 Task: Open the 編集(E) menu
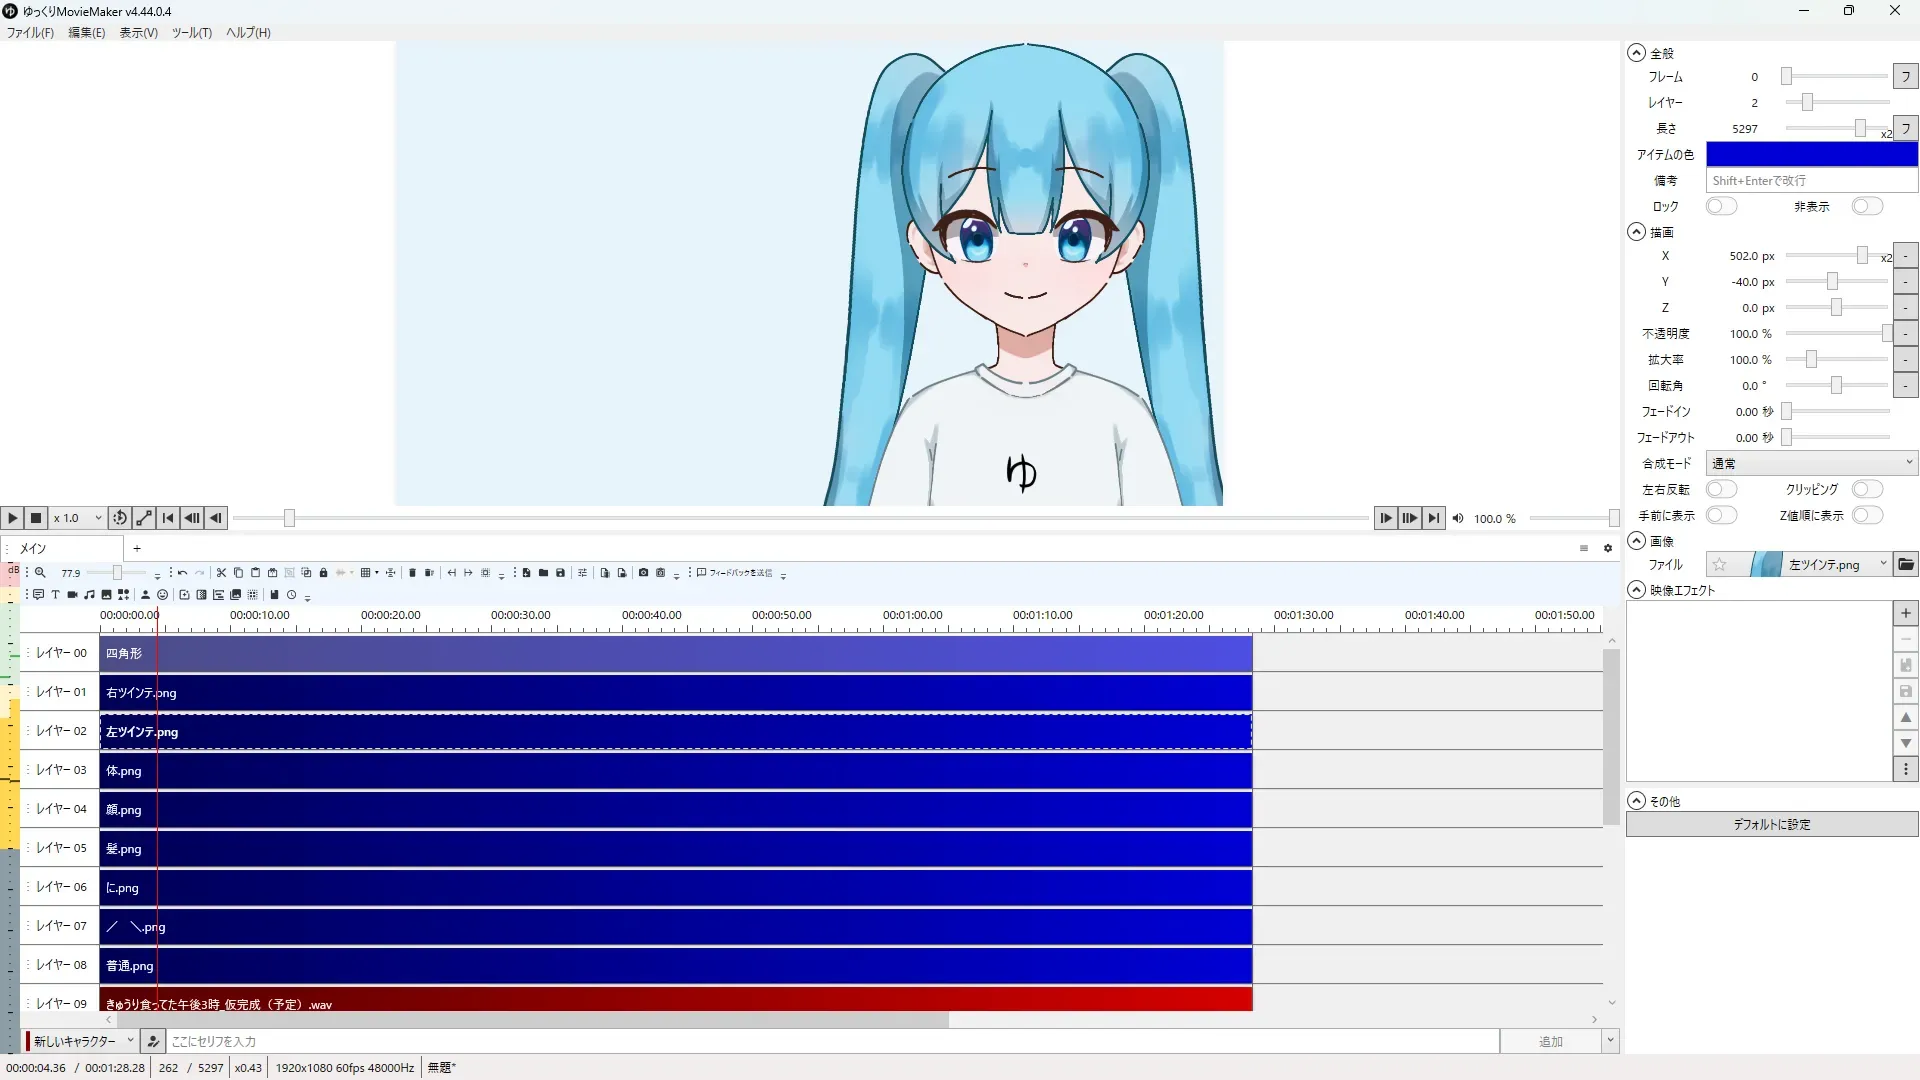pyautogui.click(x=86, y=33)
